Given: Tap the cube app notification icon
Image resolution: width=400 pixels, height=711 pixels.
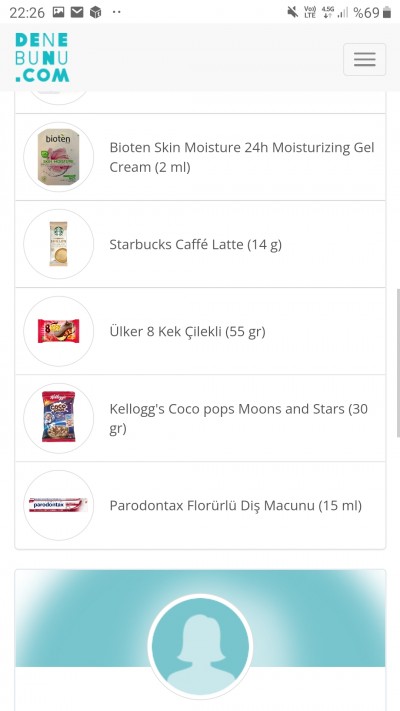Looking at the screenshot, I should [x=96, y=12].
